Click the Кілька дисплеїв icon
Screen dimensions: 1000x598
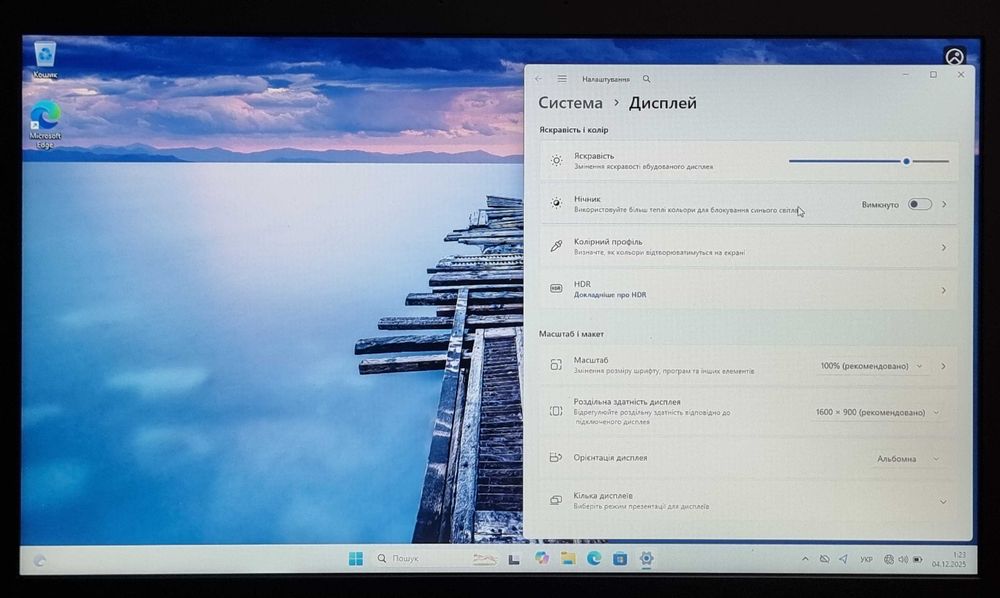tap(556, 500)
